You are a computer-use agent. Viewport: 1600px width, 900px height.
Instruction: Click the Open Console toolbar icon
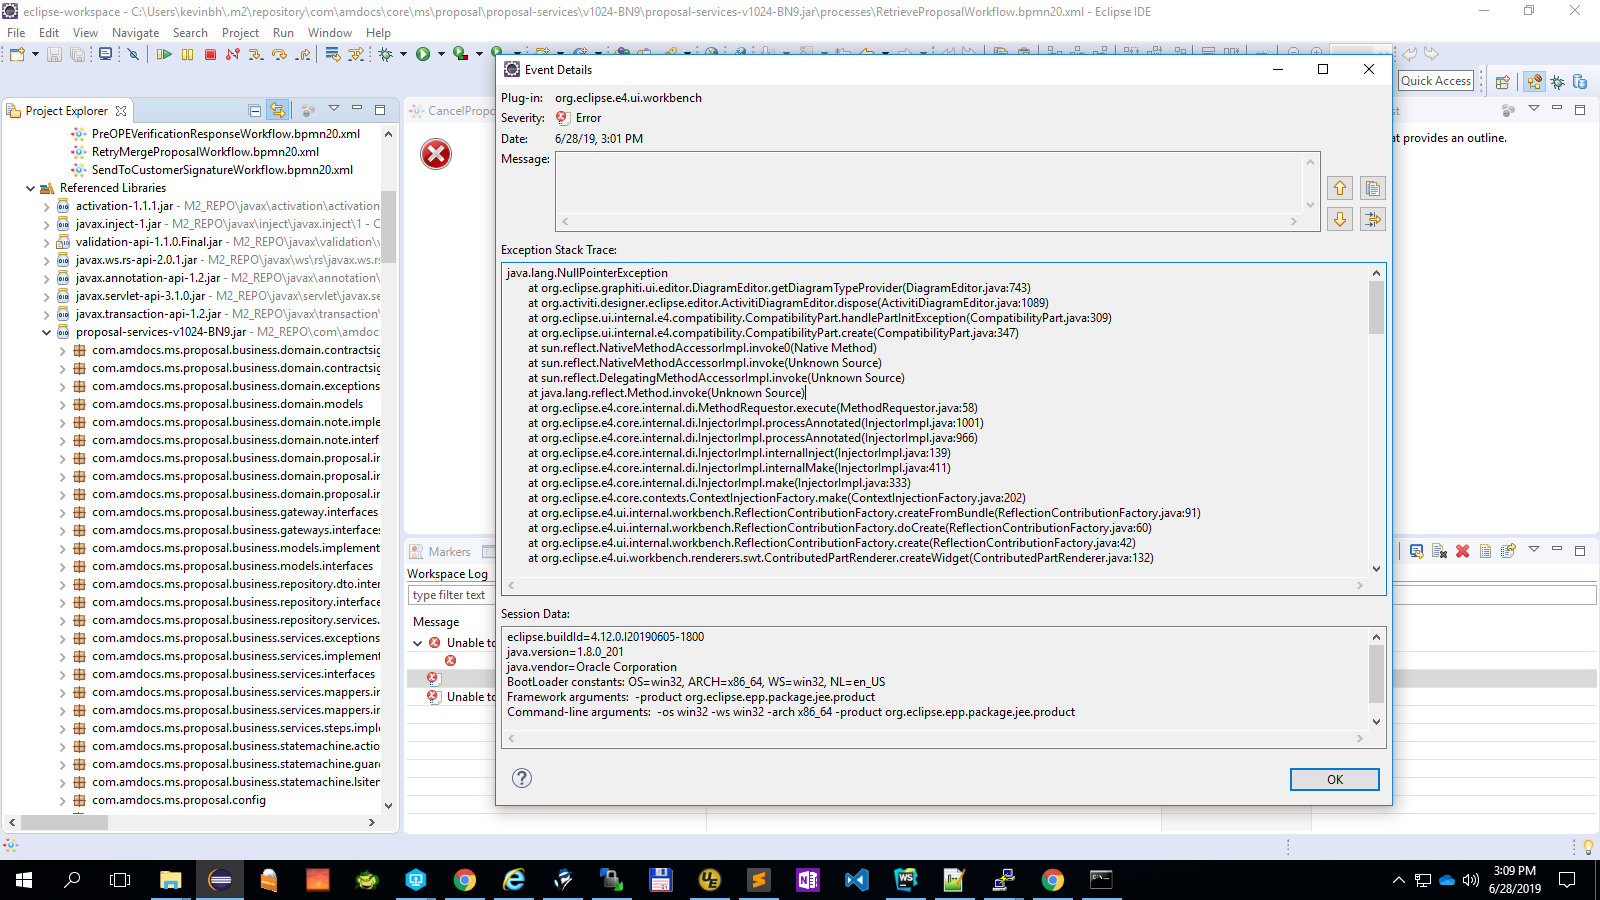(105, 54)
